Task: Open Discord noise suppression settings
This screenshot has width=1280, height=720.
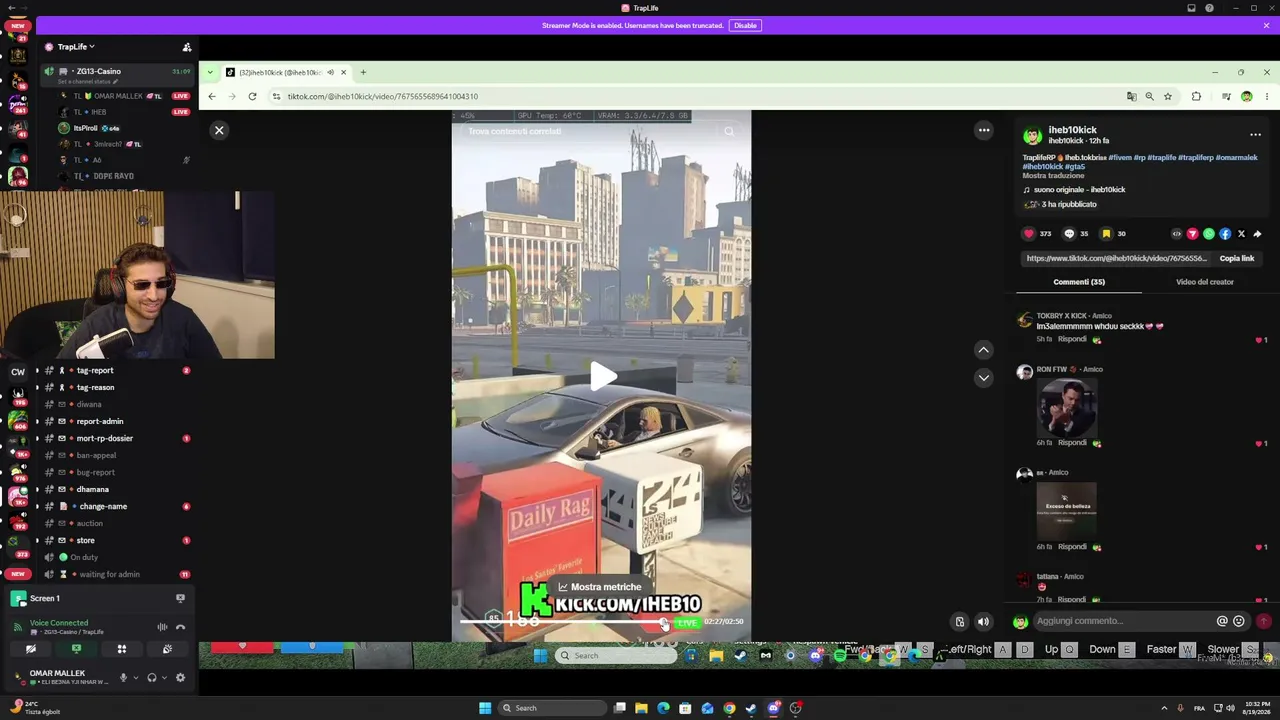Action: coord(162,628)
